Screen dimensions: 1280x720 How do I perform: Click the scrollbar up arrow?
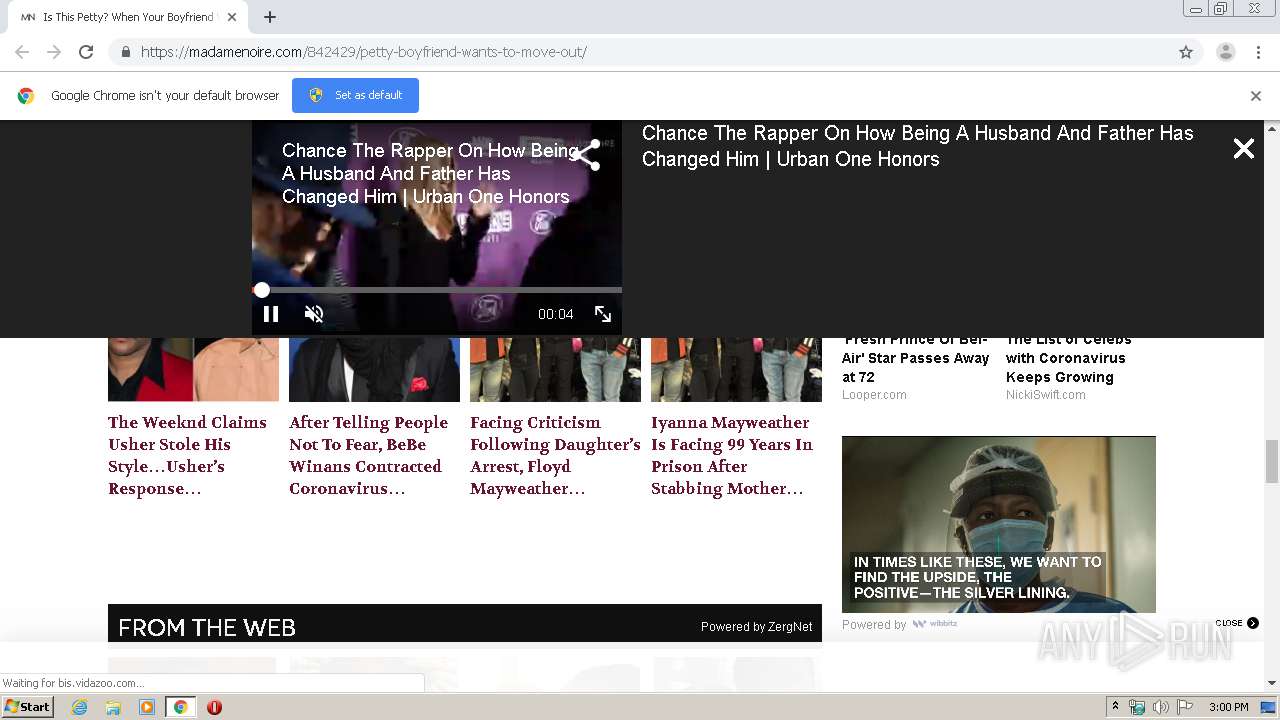click(1272, 129)
